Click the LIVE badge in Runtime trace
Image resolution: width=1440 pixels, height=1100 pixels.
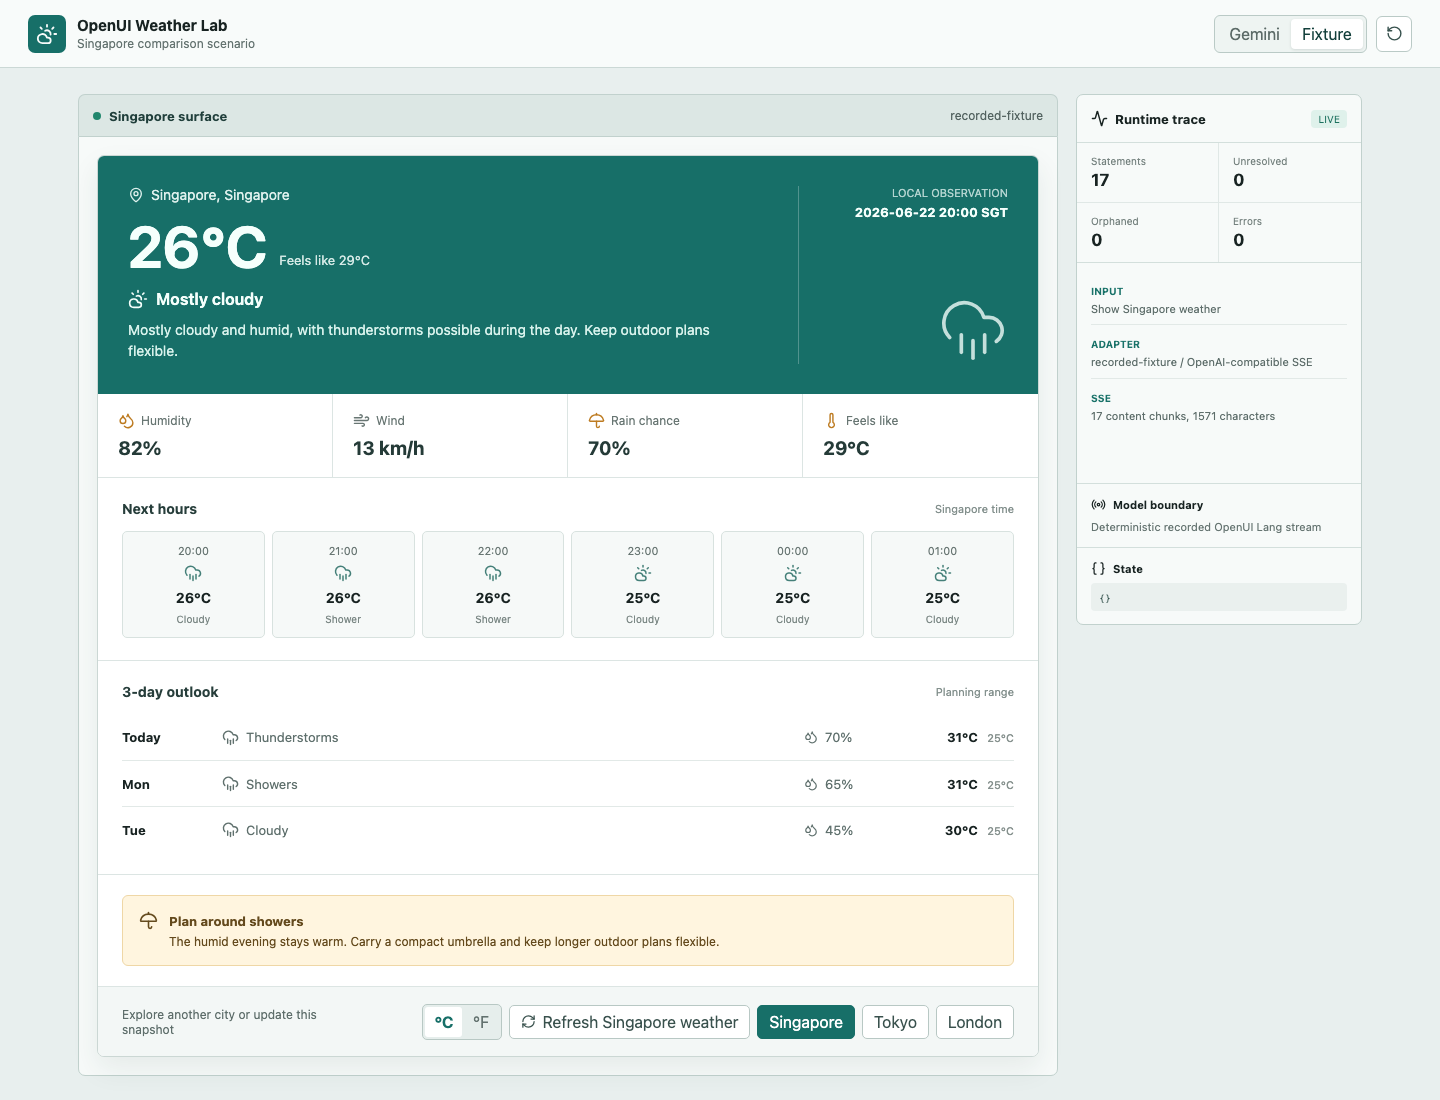click(1329, 119)
